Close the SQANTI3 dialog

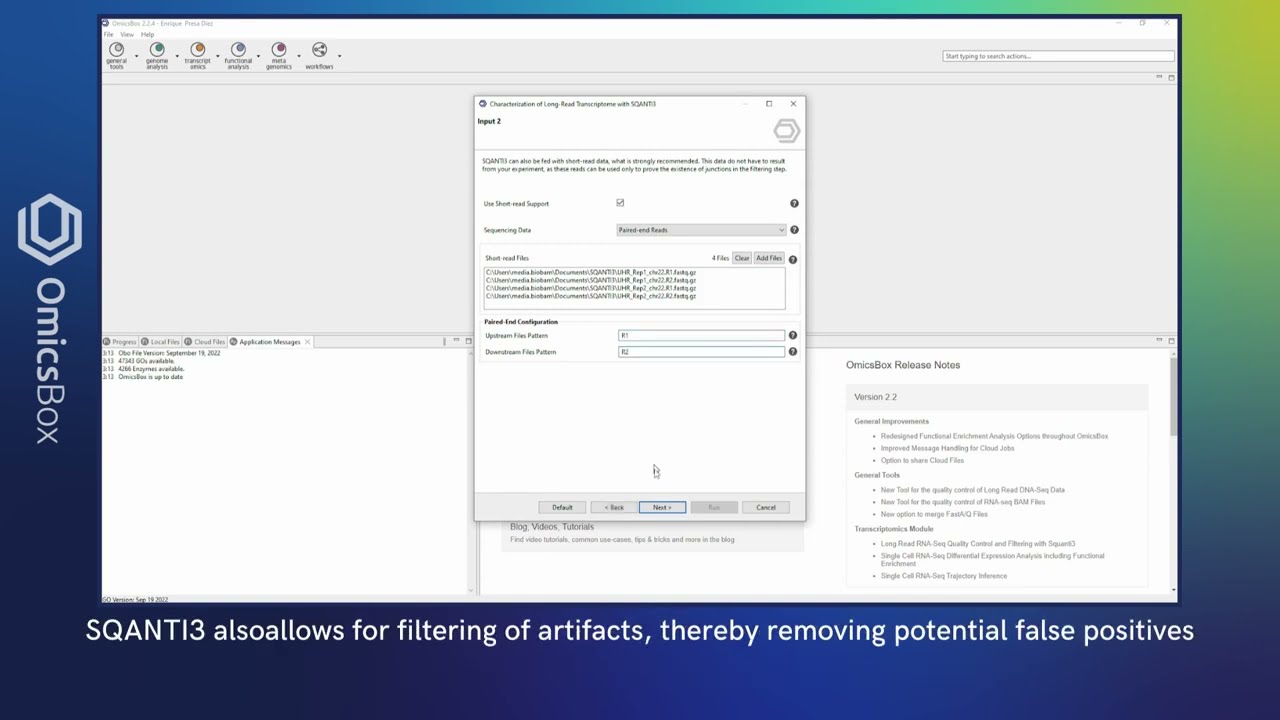coord(793,104)
